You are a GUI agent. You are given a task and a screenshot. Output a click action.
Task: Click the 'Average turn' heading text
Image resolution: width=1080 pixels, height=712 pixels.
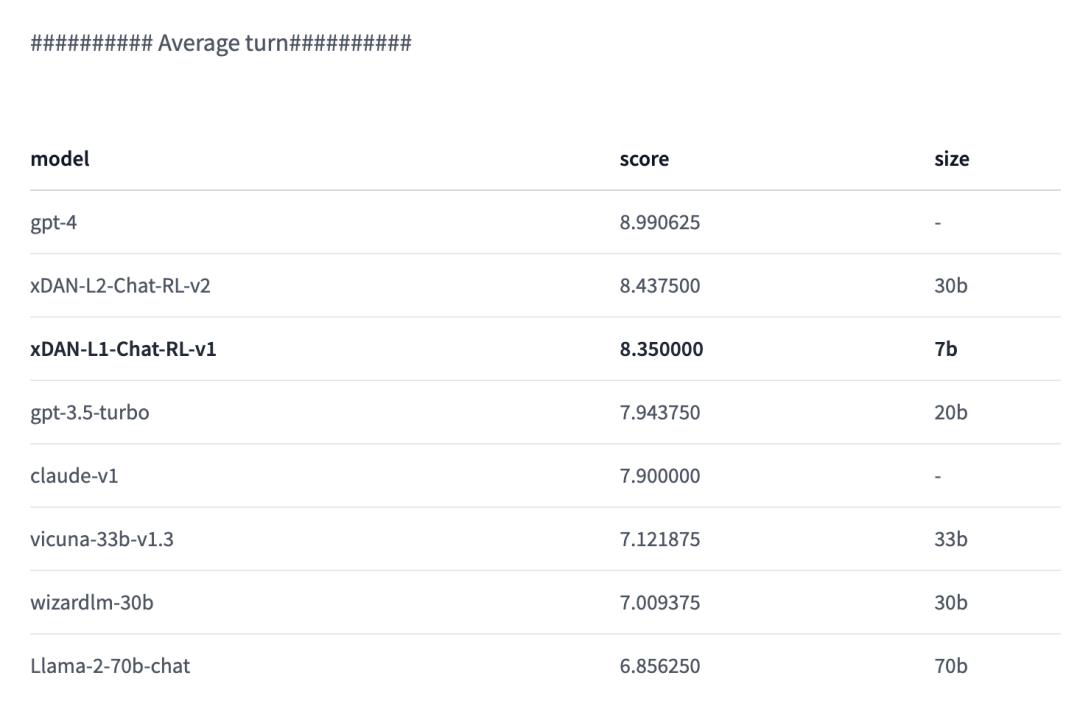click(221, 43)
